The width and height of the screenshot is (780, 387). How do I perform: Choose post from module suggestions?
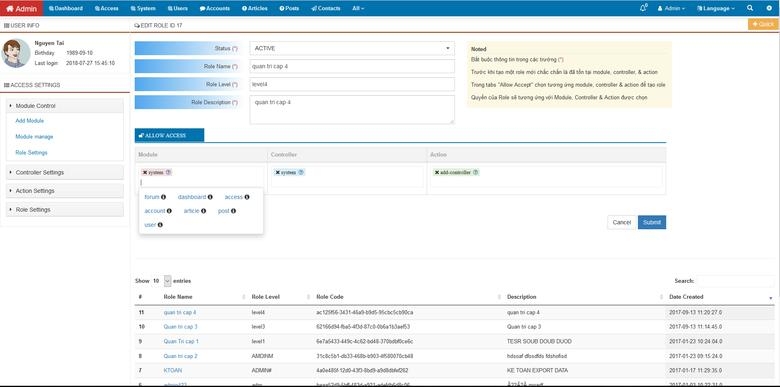[223, 211]
